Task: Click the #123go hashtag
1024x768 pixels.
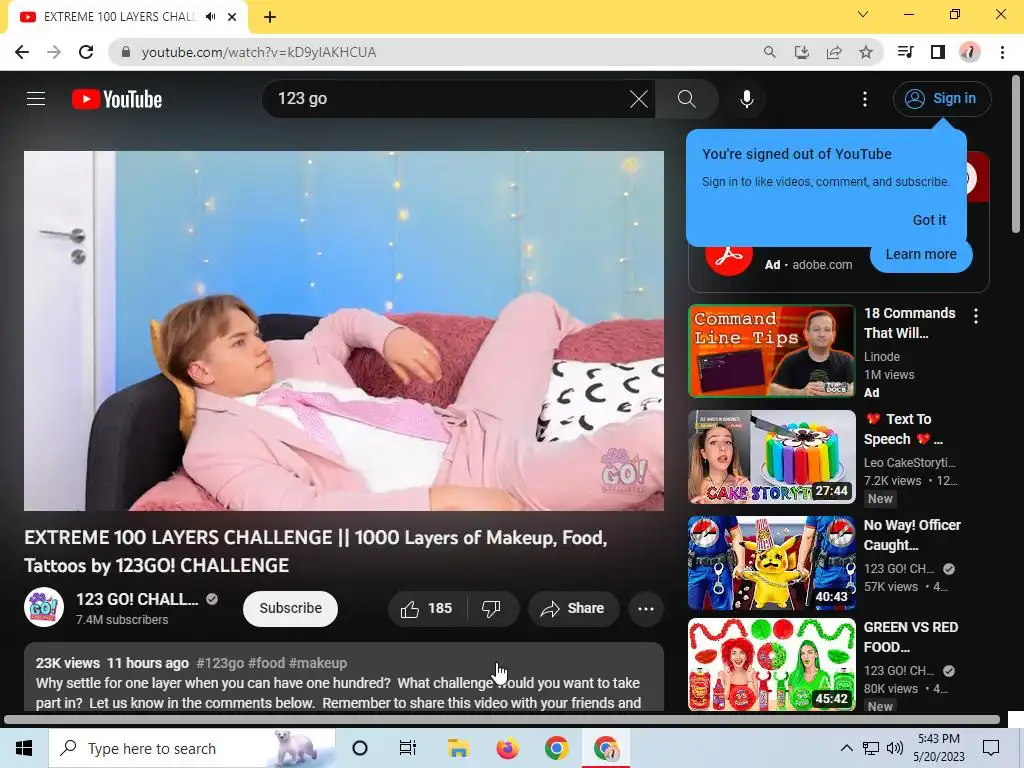Action: pos(220,663)
